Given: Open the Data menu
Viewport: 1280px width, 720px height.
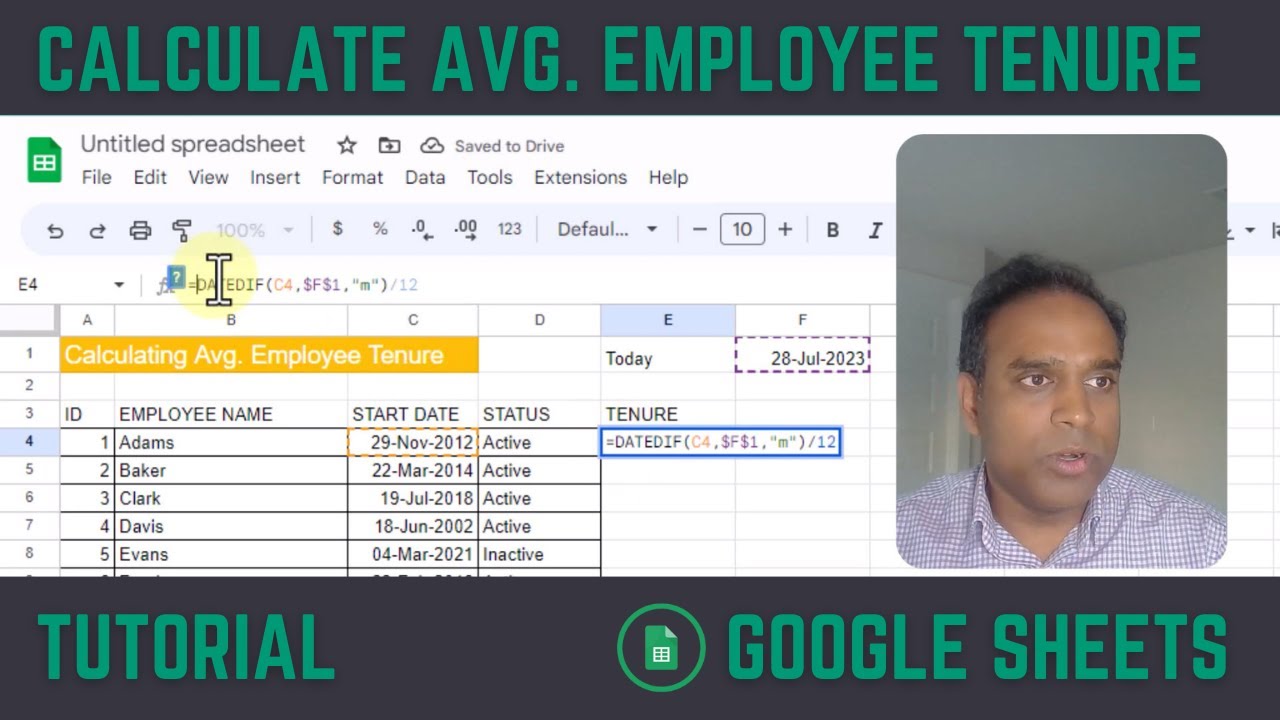Looking at the screenshot, I should [425, 177].
